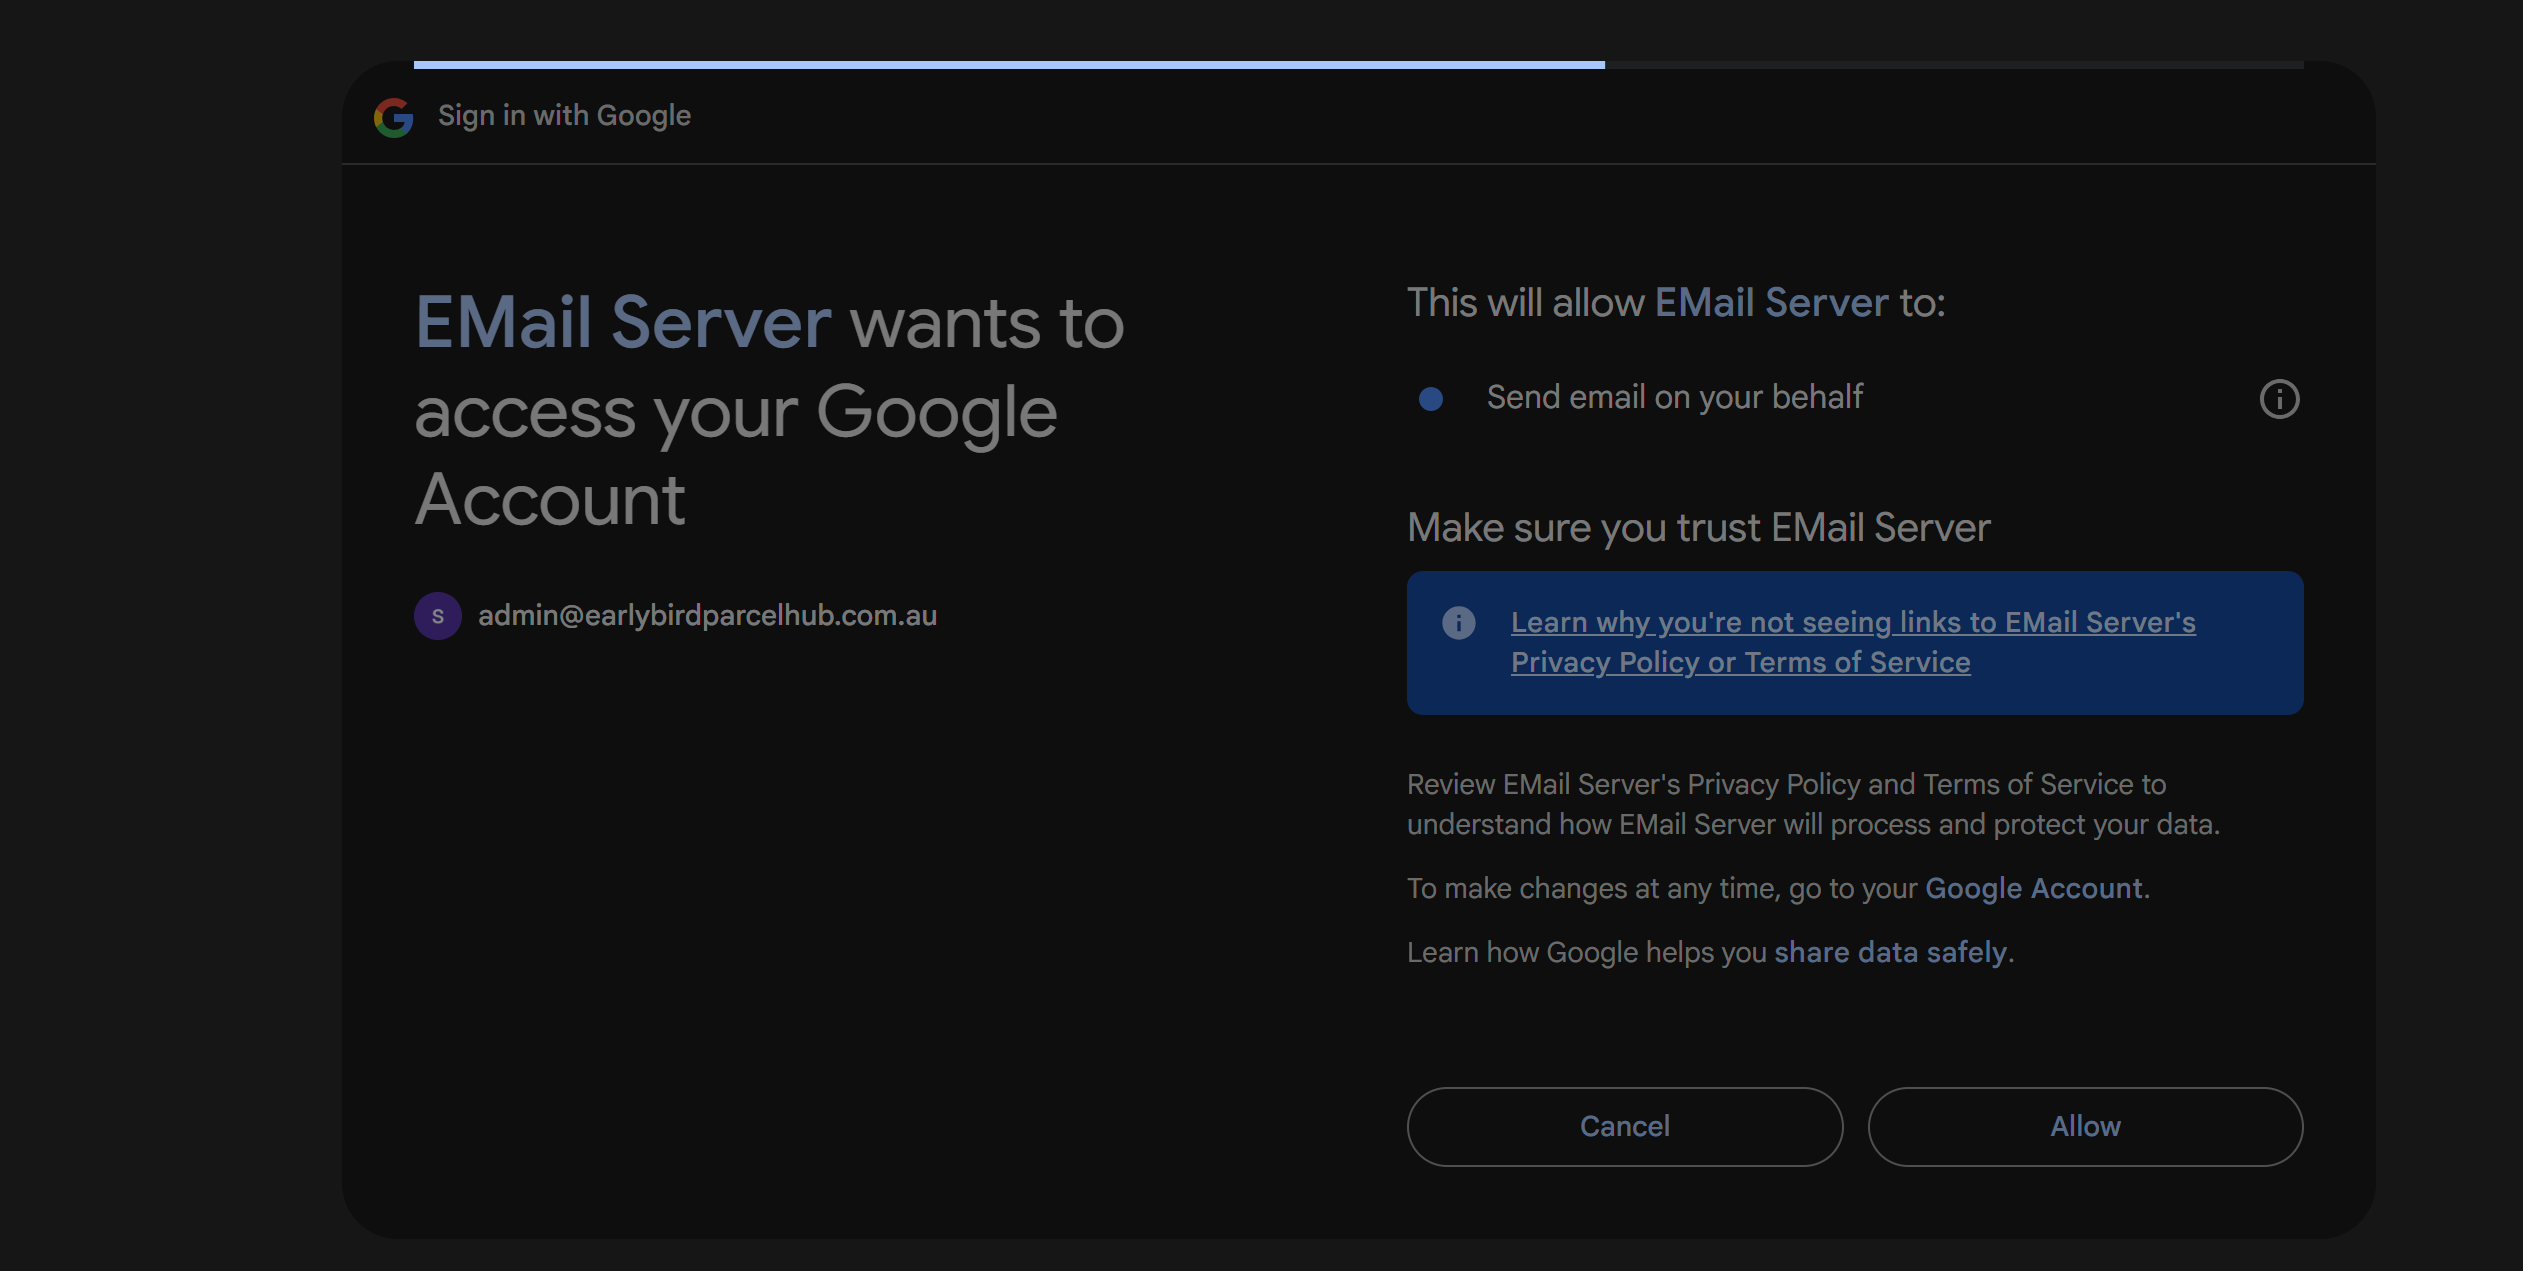
Task: Click EMail Server name in main heading
Action: [x=622, y=323]
